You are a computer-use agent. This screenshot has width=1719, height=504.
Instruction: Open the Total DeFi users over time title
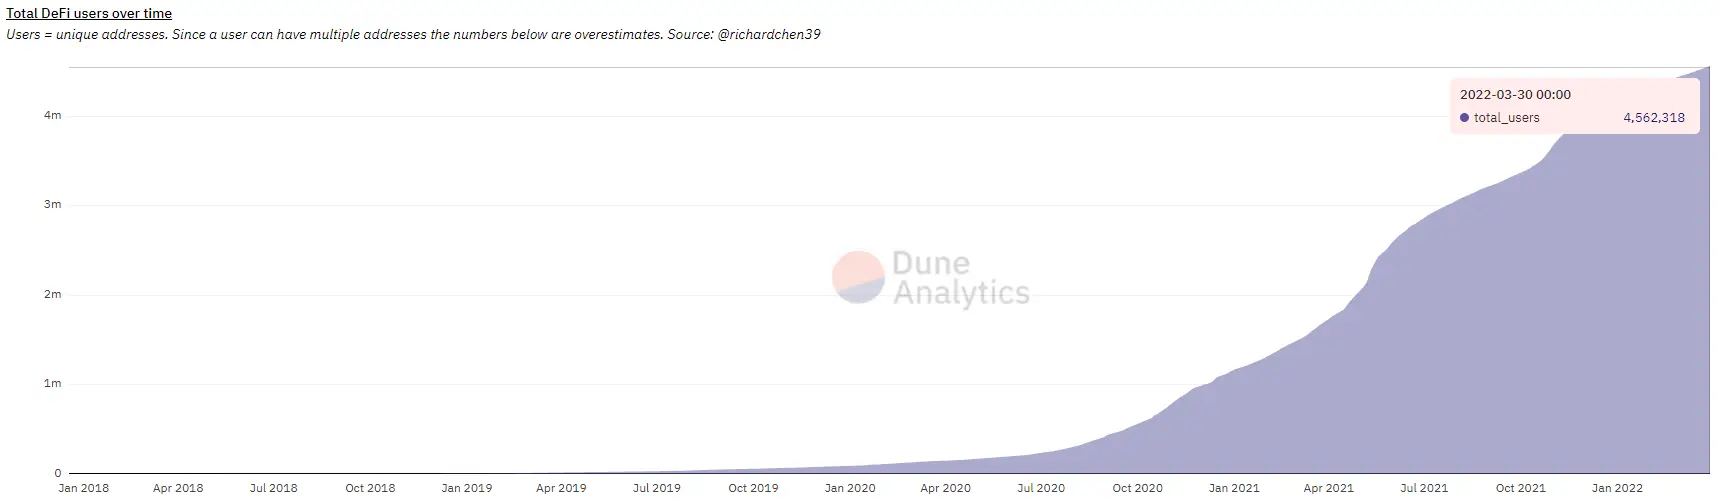pyautogui.click(x=89, y=13)
